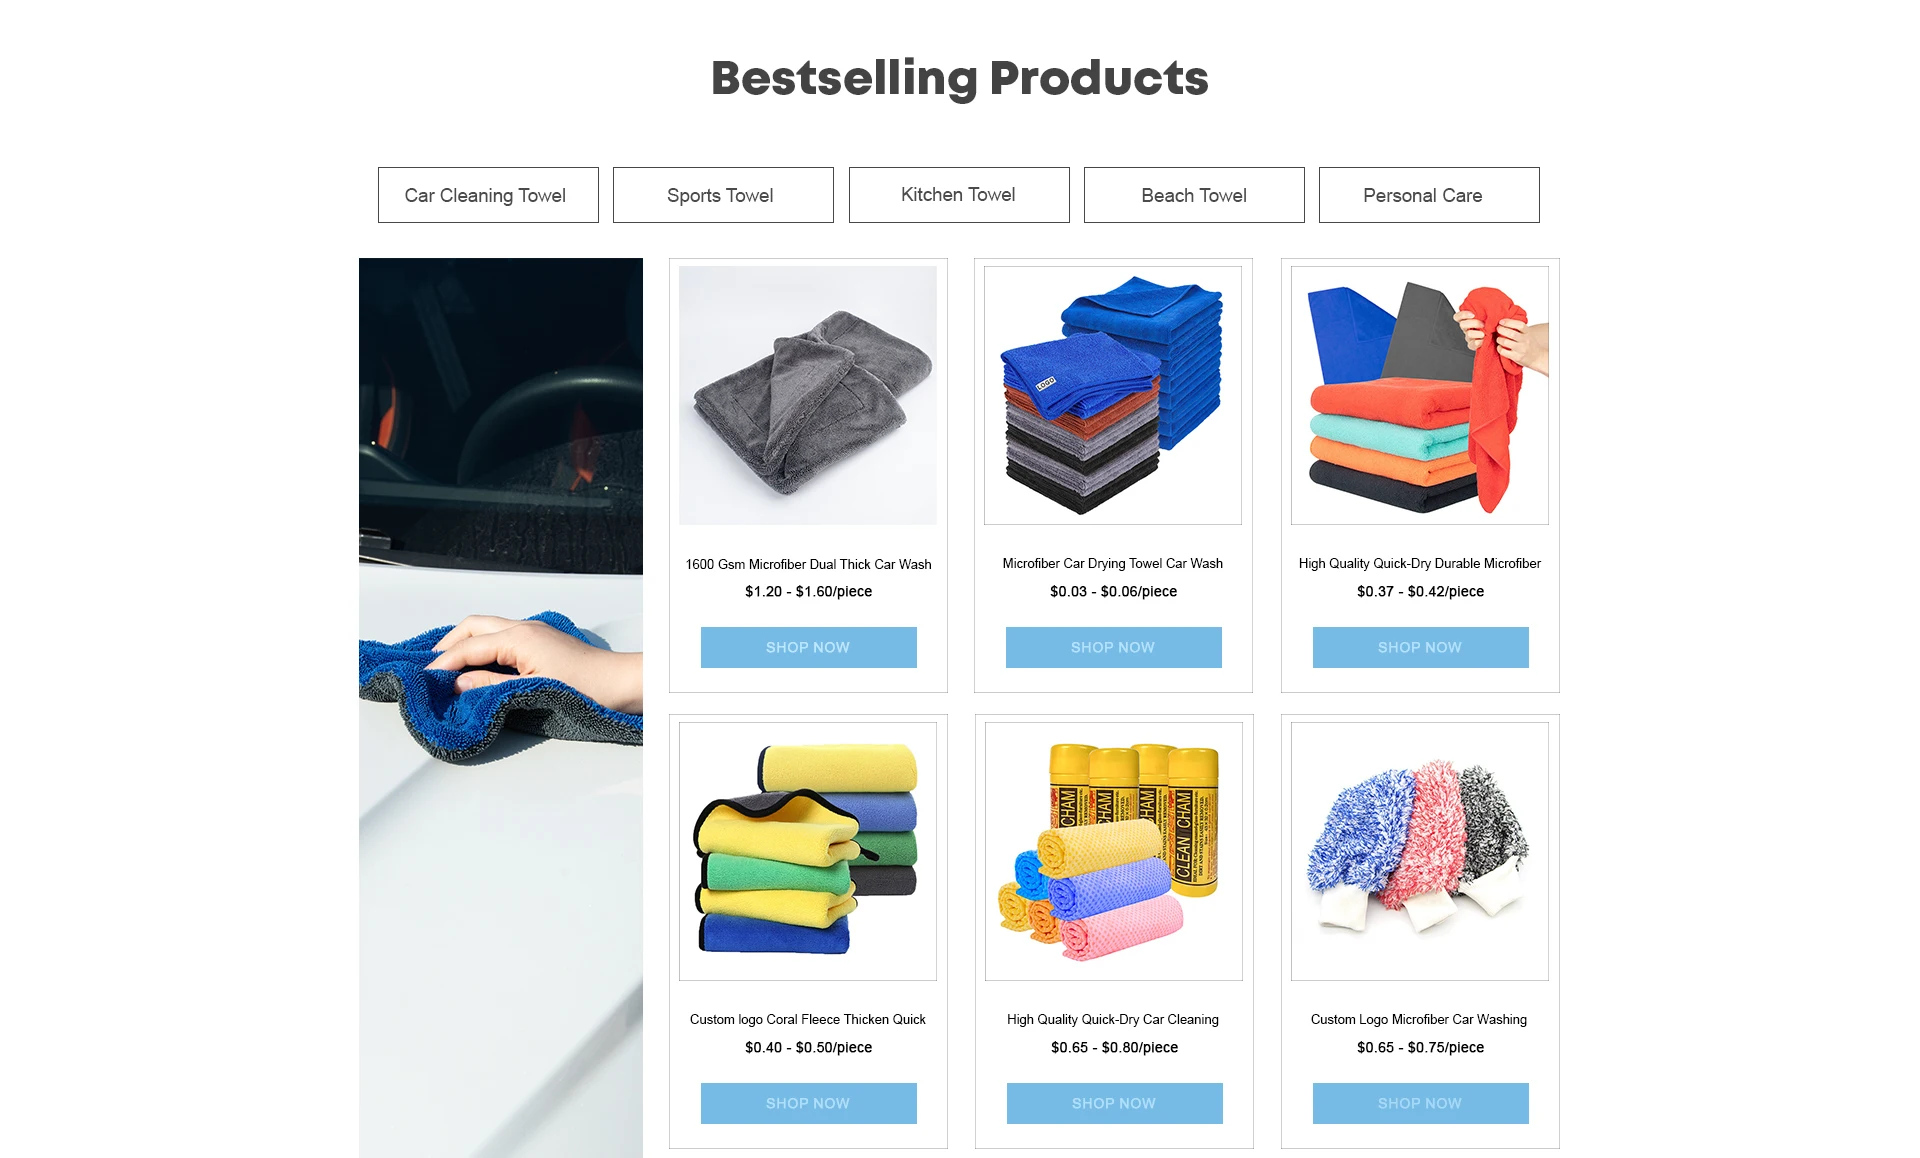Image resolution: width=1920 pixels, height=1158 pixels.
Task: Open the blue stacked drying towels image
Action: tap(1113, 395)
